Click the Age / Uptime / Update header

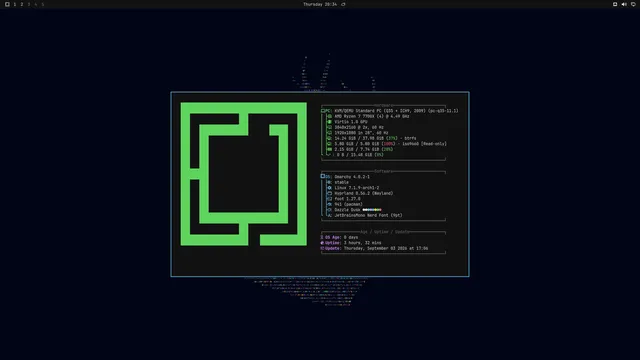[385, 232]
